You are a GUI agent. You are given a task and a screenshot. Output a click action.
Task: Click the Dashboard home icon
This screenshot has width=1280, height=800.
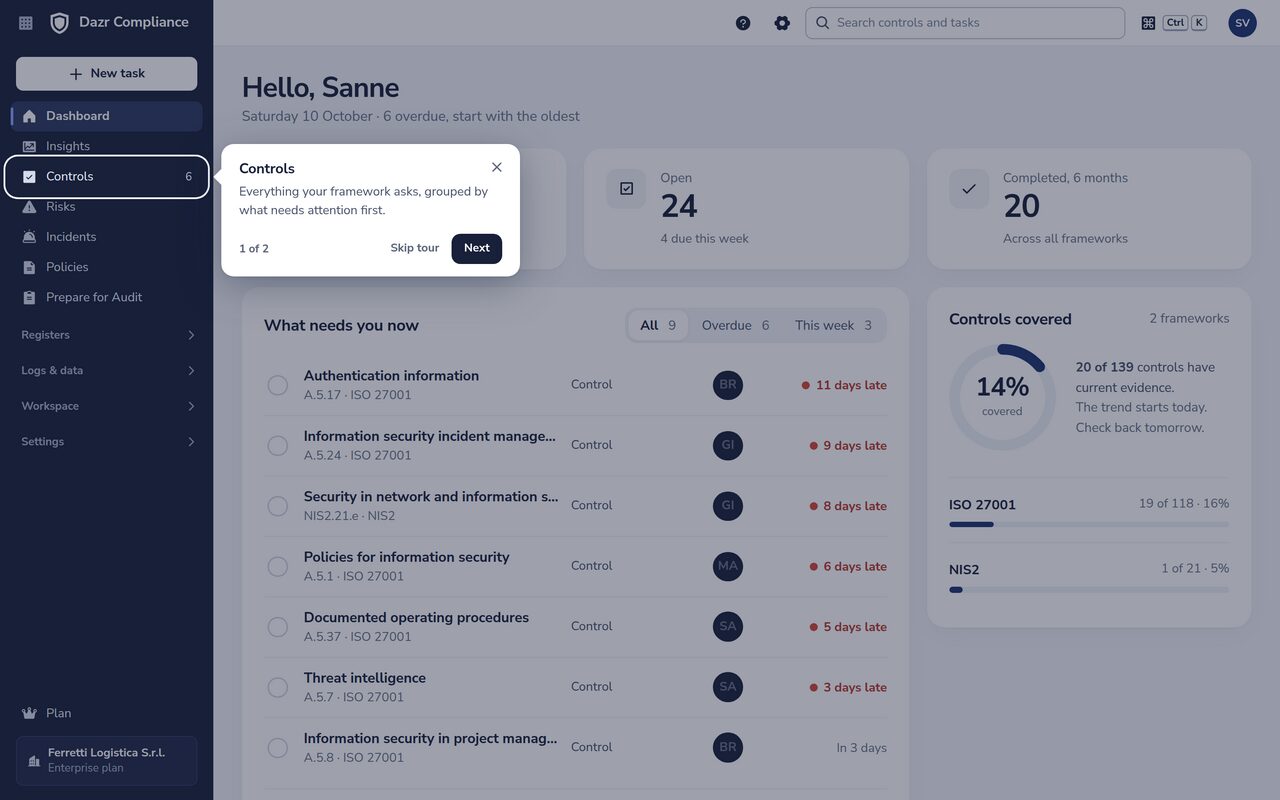(x=29, y=116)
